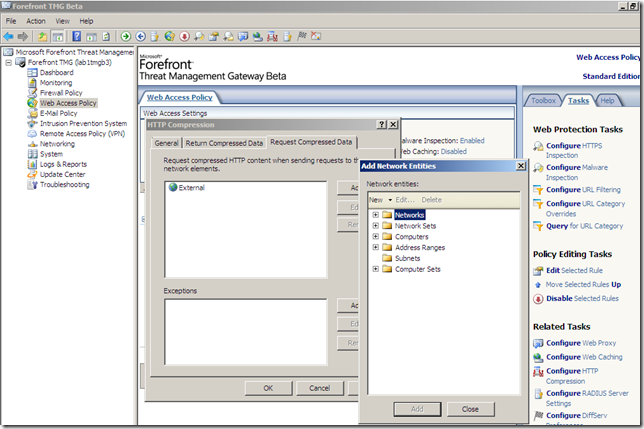The image size is (644, 429).
Task: Open the View menu
Action: 62,21
